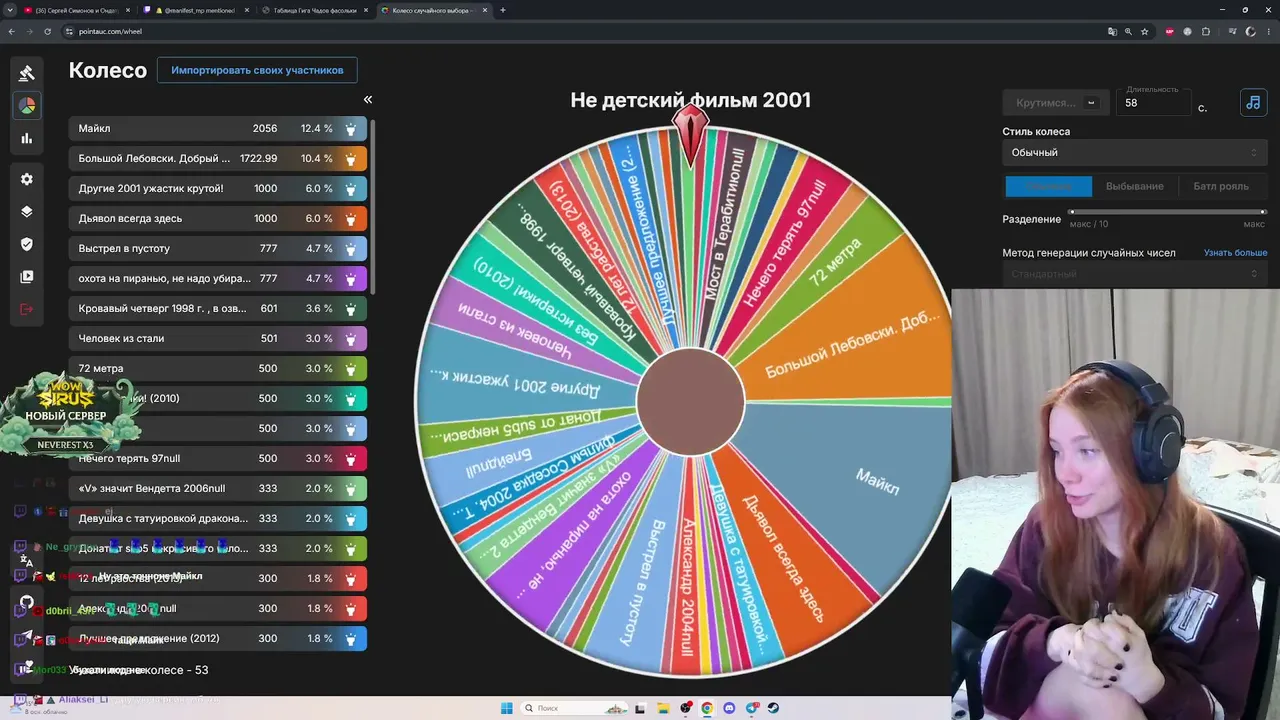
Task: Open the video play sidebar icon
Action: [x=27, y=276]
